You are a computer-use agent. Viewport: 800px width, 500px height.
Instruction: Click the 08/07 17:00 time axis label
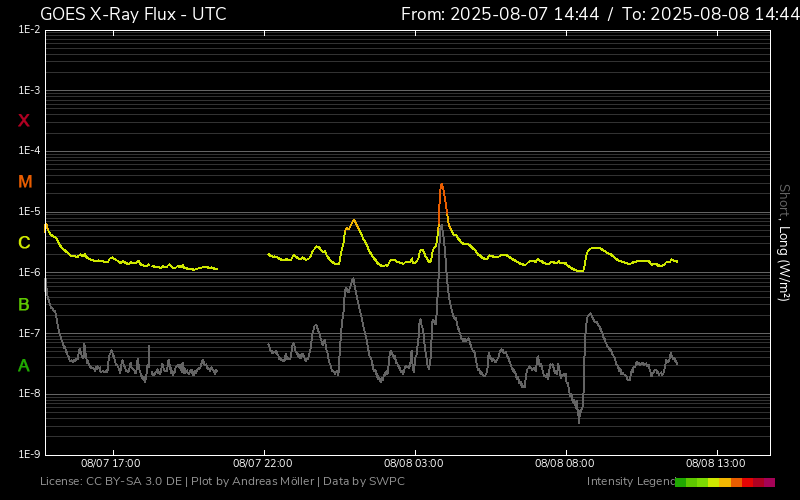110,464
